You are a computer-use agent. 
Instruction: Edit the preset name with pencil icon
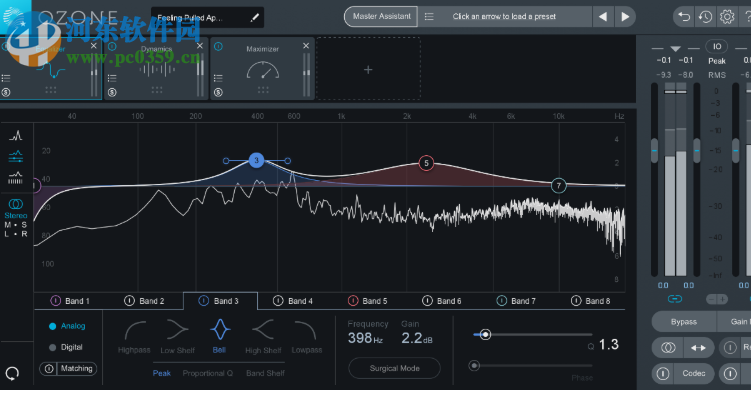coord(254,18)
